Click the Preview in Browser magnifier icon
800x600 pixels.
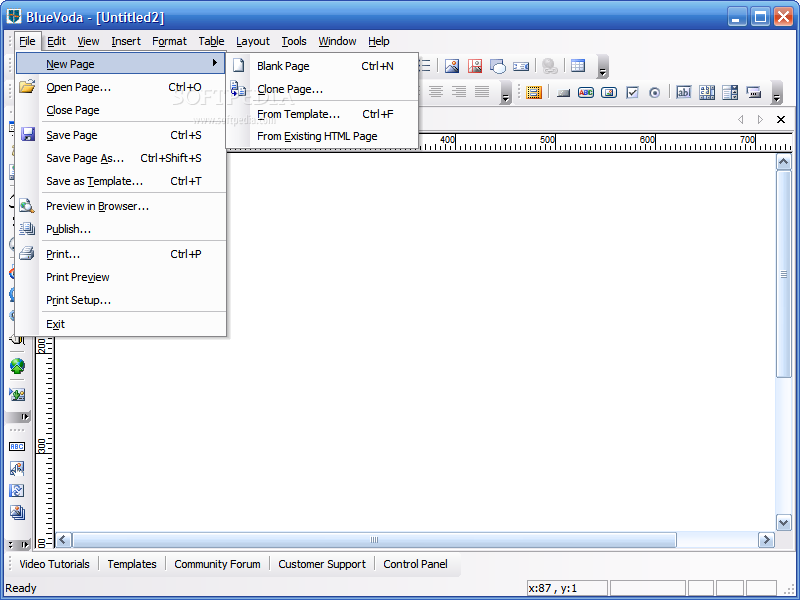[27, 206]
